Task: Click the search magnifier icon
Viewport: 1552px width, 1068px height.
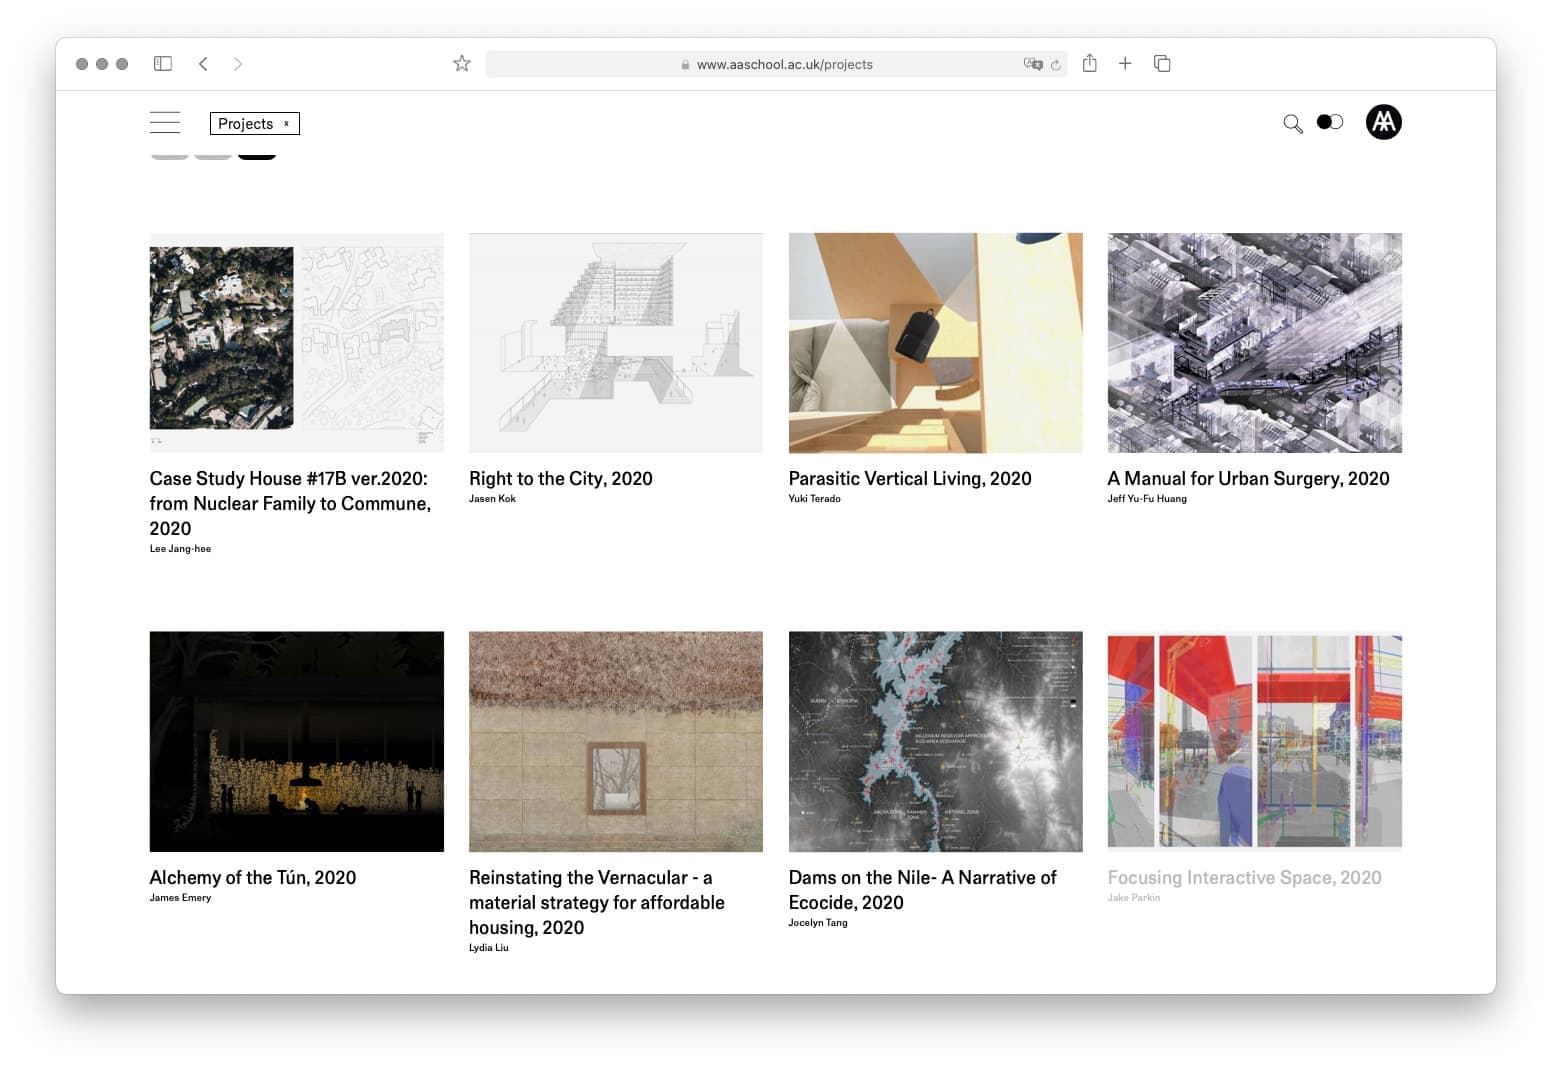Action: 1292,124
